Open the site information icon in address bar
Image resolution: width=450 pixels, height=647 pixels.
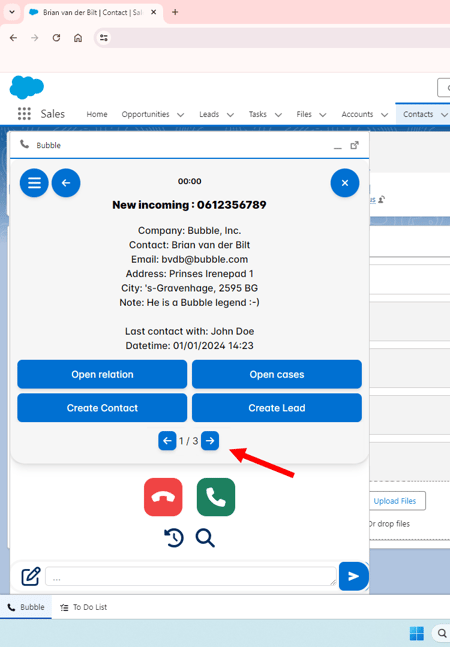click(104, 38)
